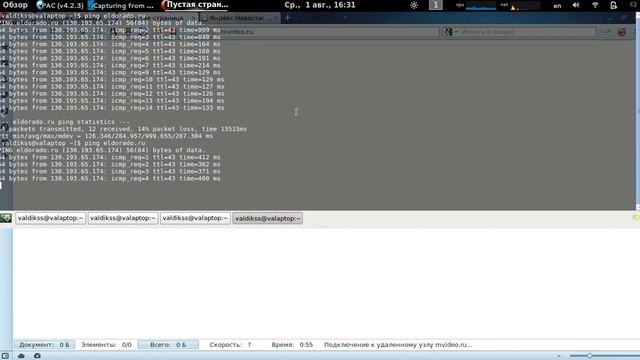The image size is (640, 360).
Task: Click the icon right of the cloud icon
Action: pyautogui.click(x=37, y=356)
